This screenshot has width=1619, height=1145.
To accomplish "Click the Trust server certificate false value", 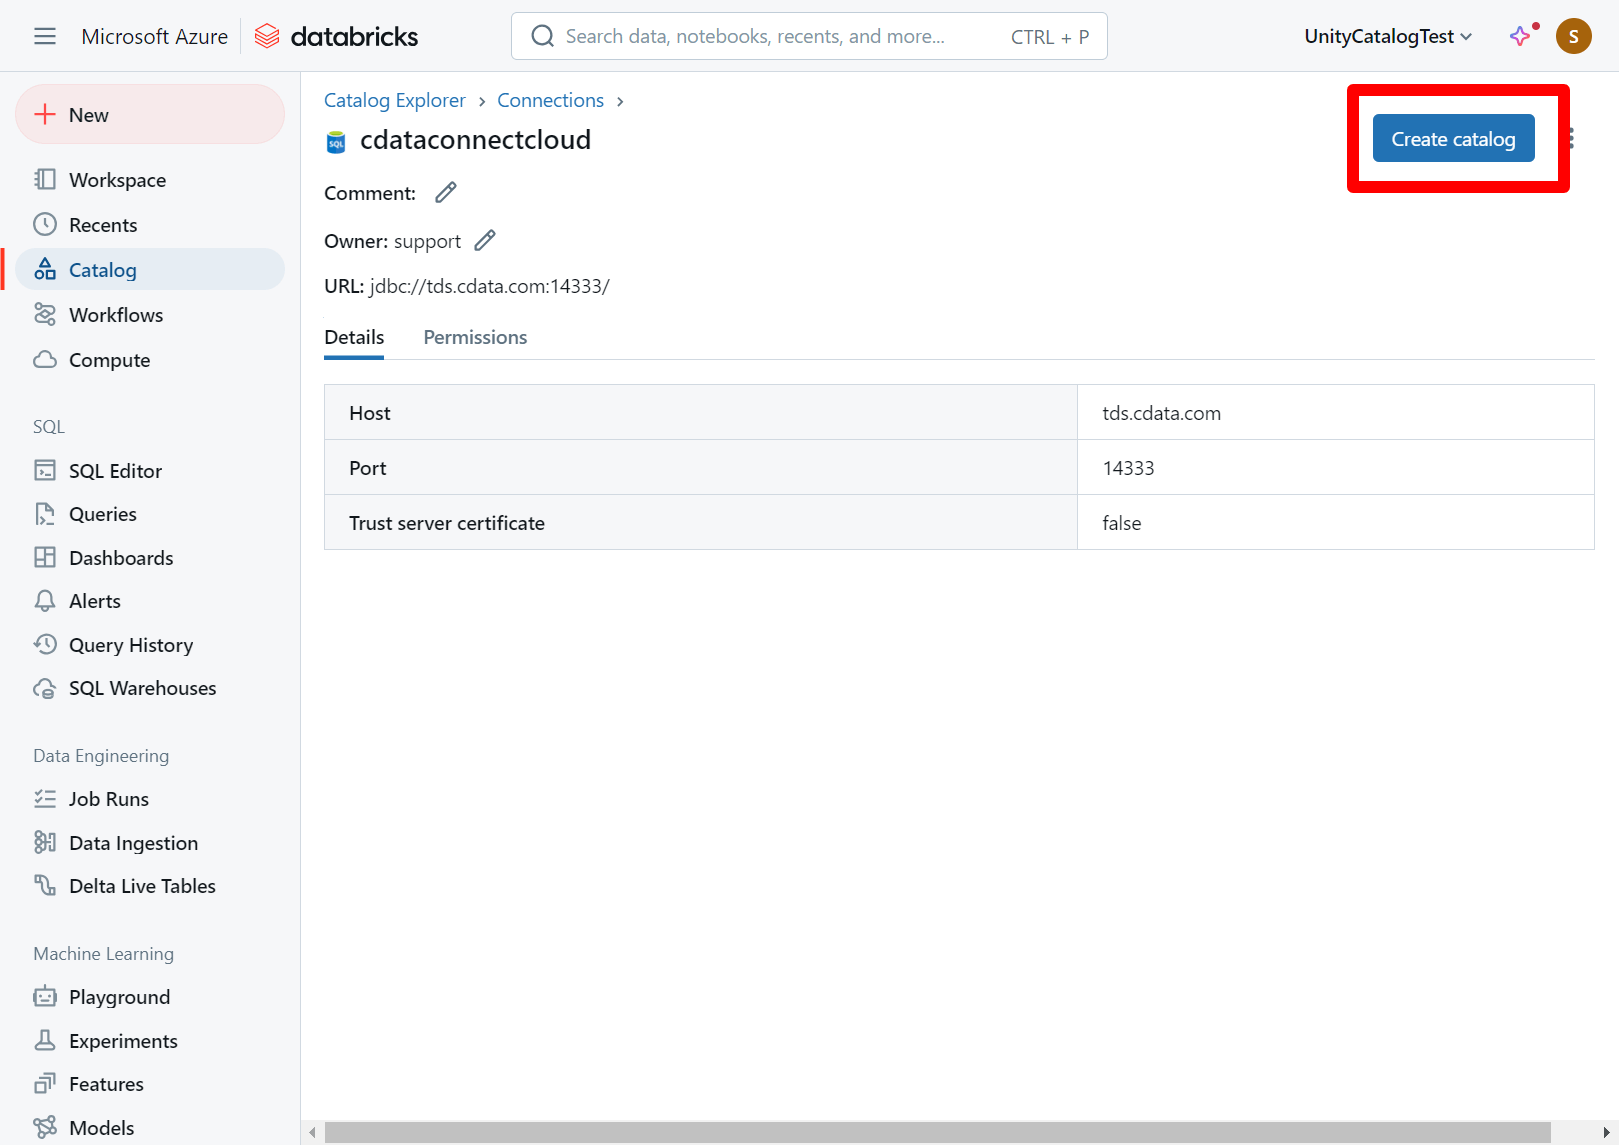I will pyautogui.click(x=1121, y=523).
